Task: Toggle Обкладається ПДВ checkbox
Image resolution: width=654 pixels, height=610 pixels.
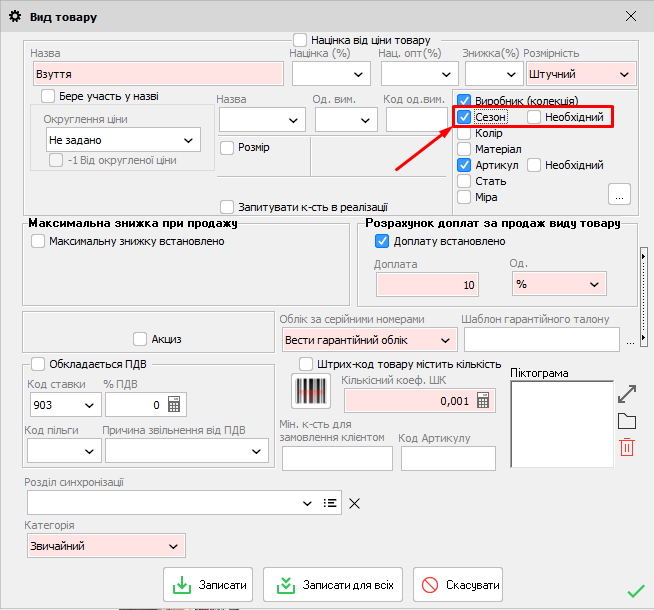Action: pyautogui.click(x=38, y=364)
